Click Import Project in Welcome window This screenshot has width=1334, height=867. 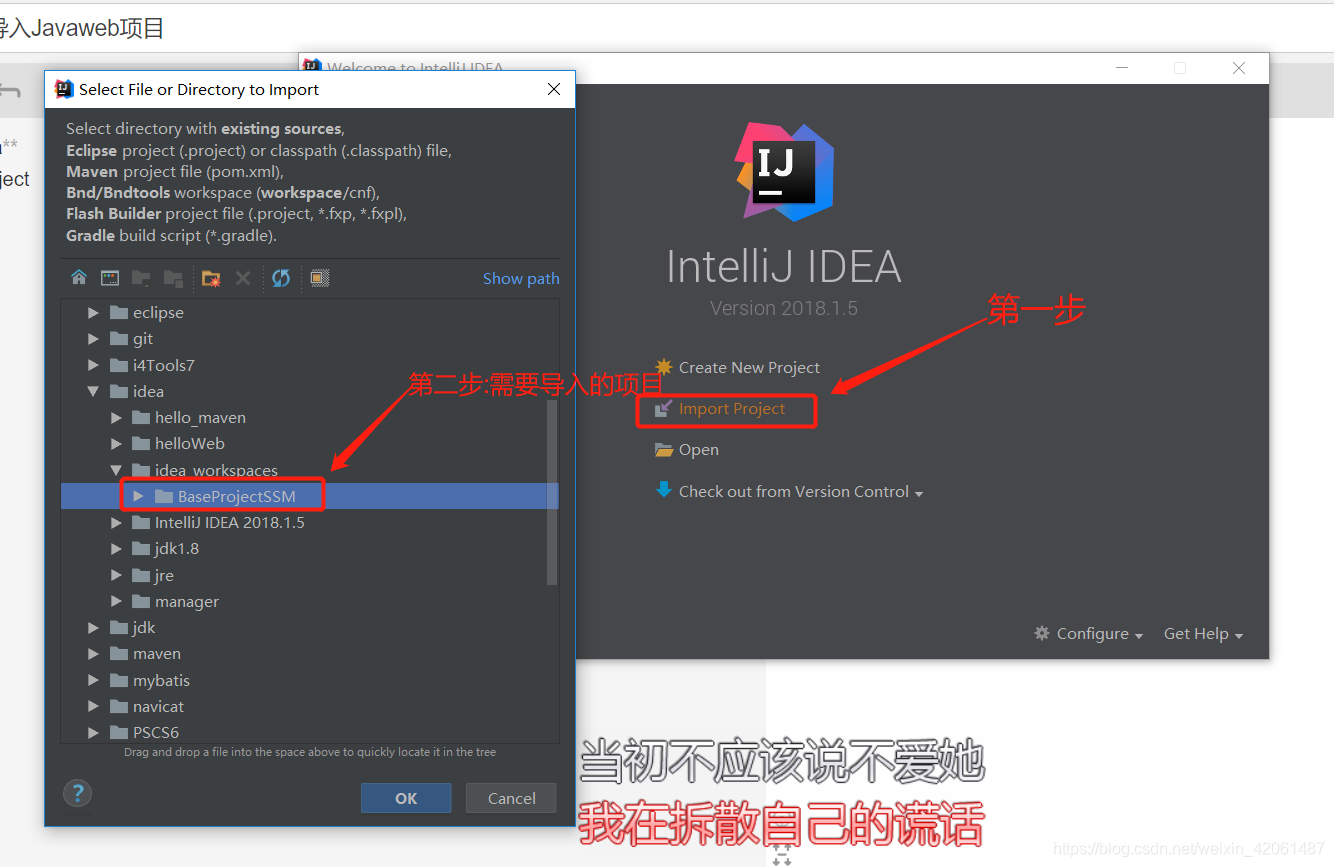720,408
